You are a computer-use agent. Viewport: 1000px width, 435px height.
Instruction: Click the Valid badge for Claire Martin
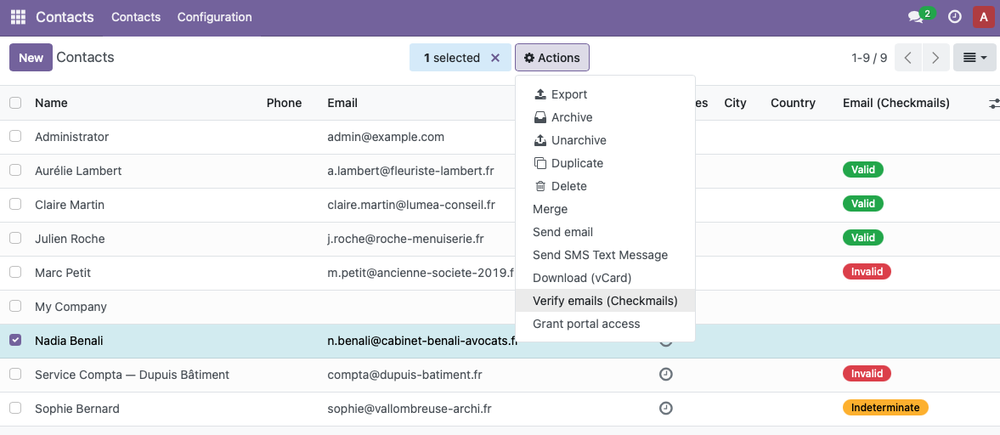(863, 203)
